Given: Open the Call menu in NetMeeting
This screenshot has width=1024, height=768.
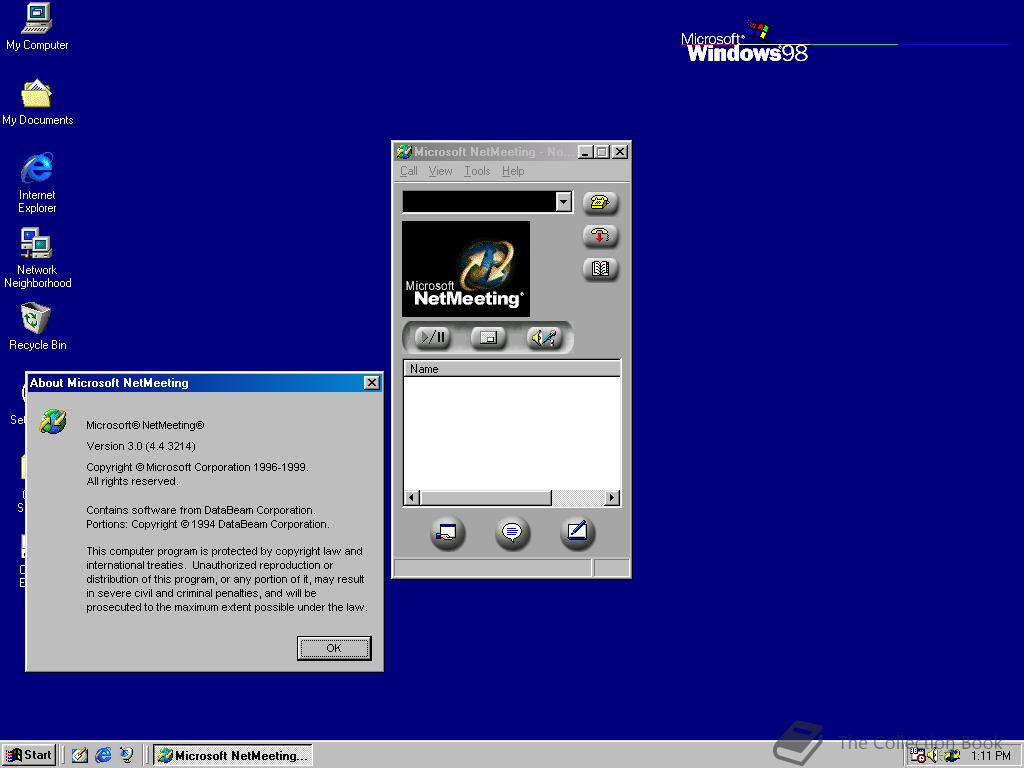Looking at the screenshot, I should tap(409, 171).
